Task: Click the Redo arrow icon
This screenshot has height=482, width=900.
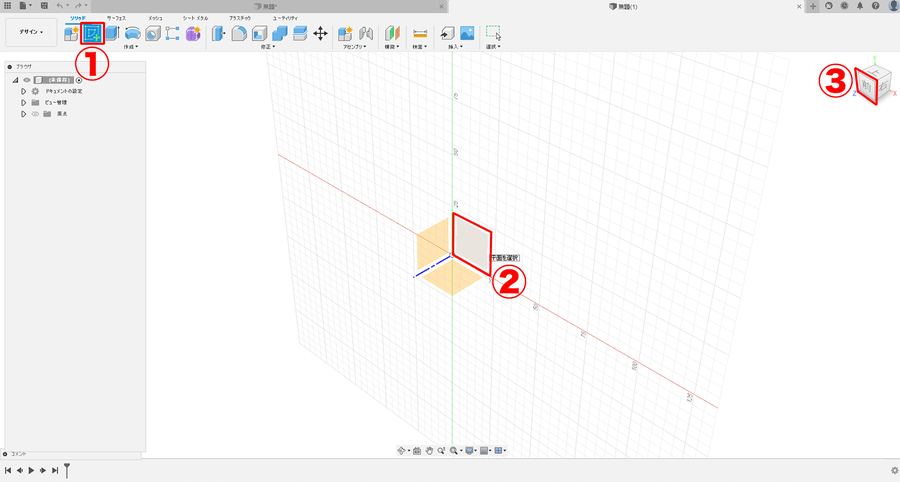Action: pos(78,6)
